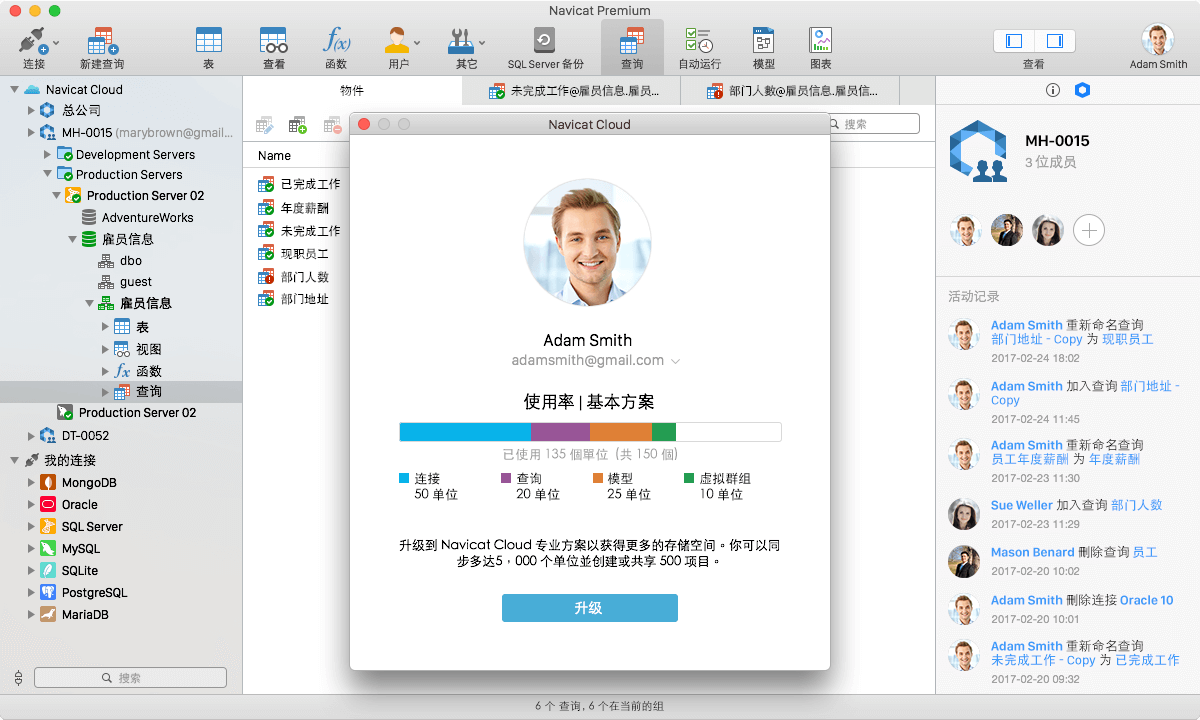Select the dbo schema in tree
Image resolution: width=1200 pixels, height=720 pixels.
coord(130,261)
